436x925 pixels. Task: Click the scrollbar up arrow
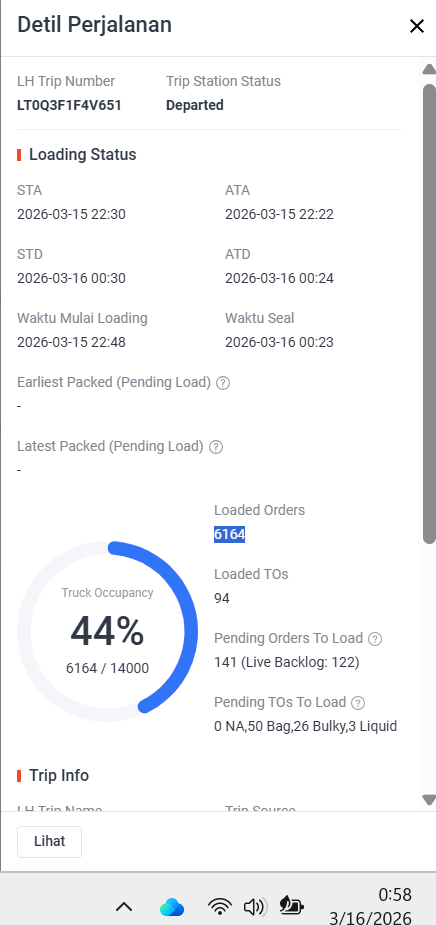(429, 70)
